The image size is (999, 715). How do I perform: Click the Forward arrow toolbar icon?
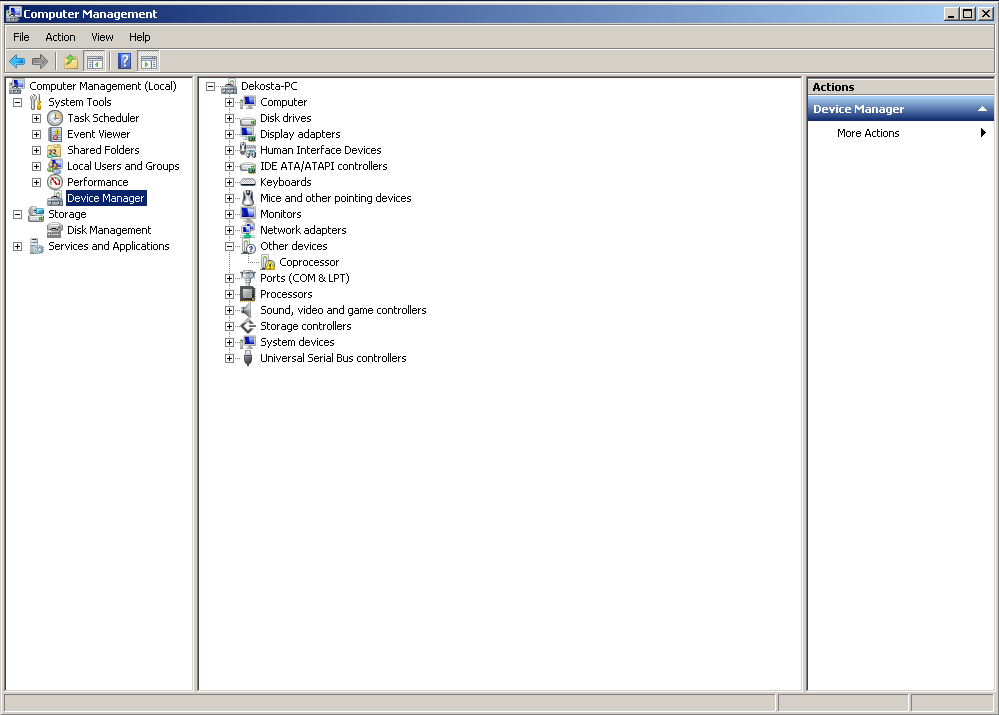click(x=40, y=61)
